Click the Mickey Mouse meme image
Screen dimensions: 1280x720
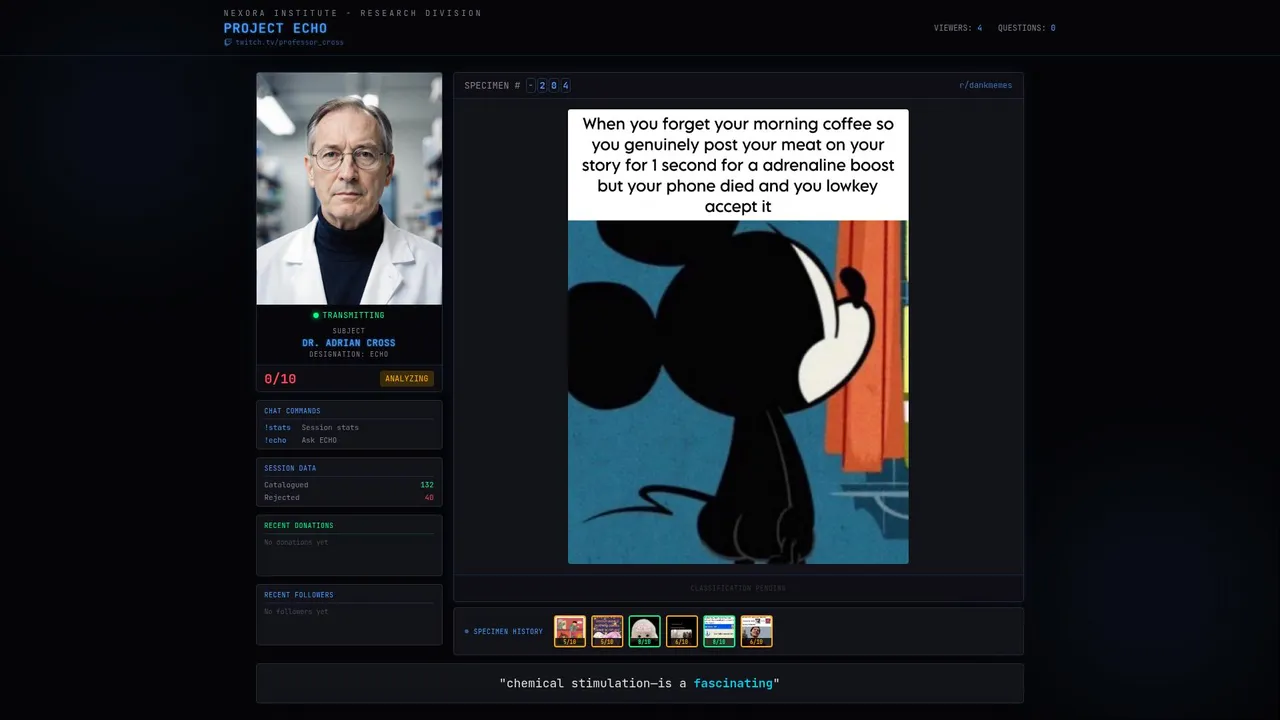point(738,392)
